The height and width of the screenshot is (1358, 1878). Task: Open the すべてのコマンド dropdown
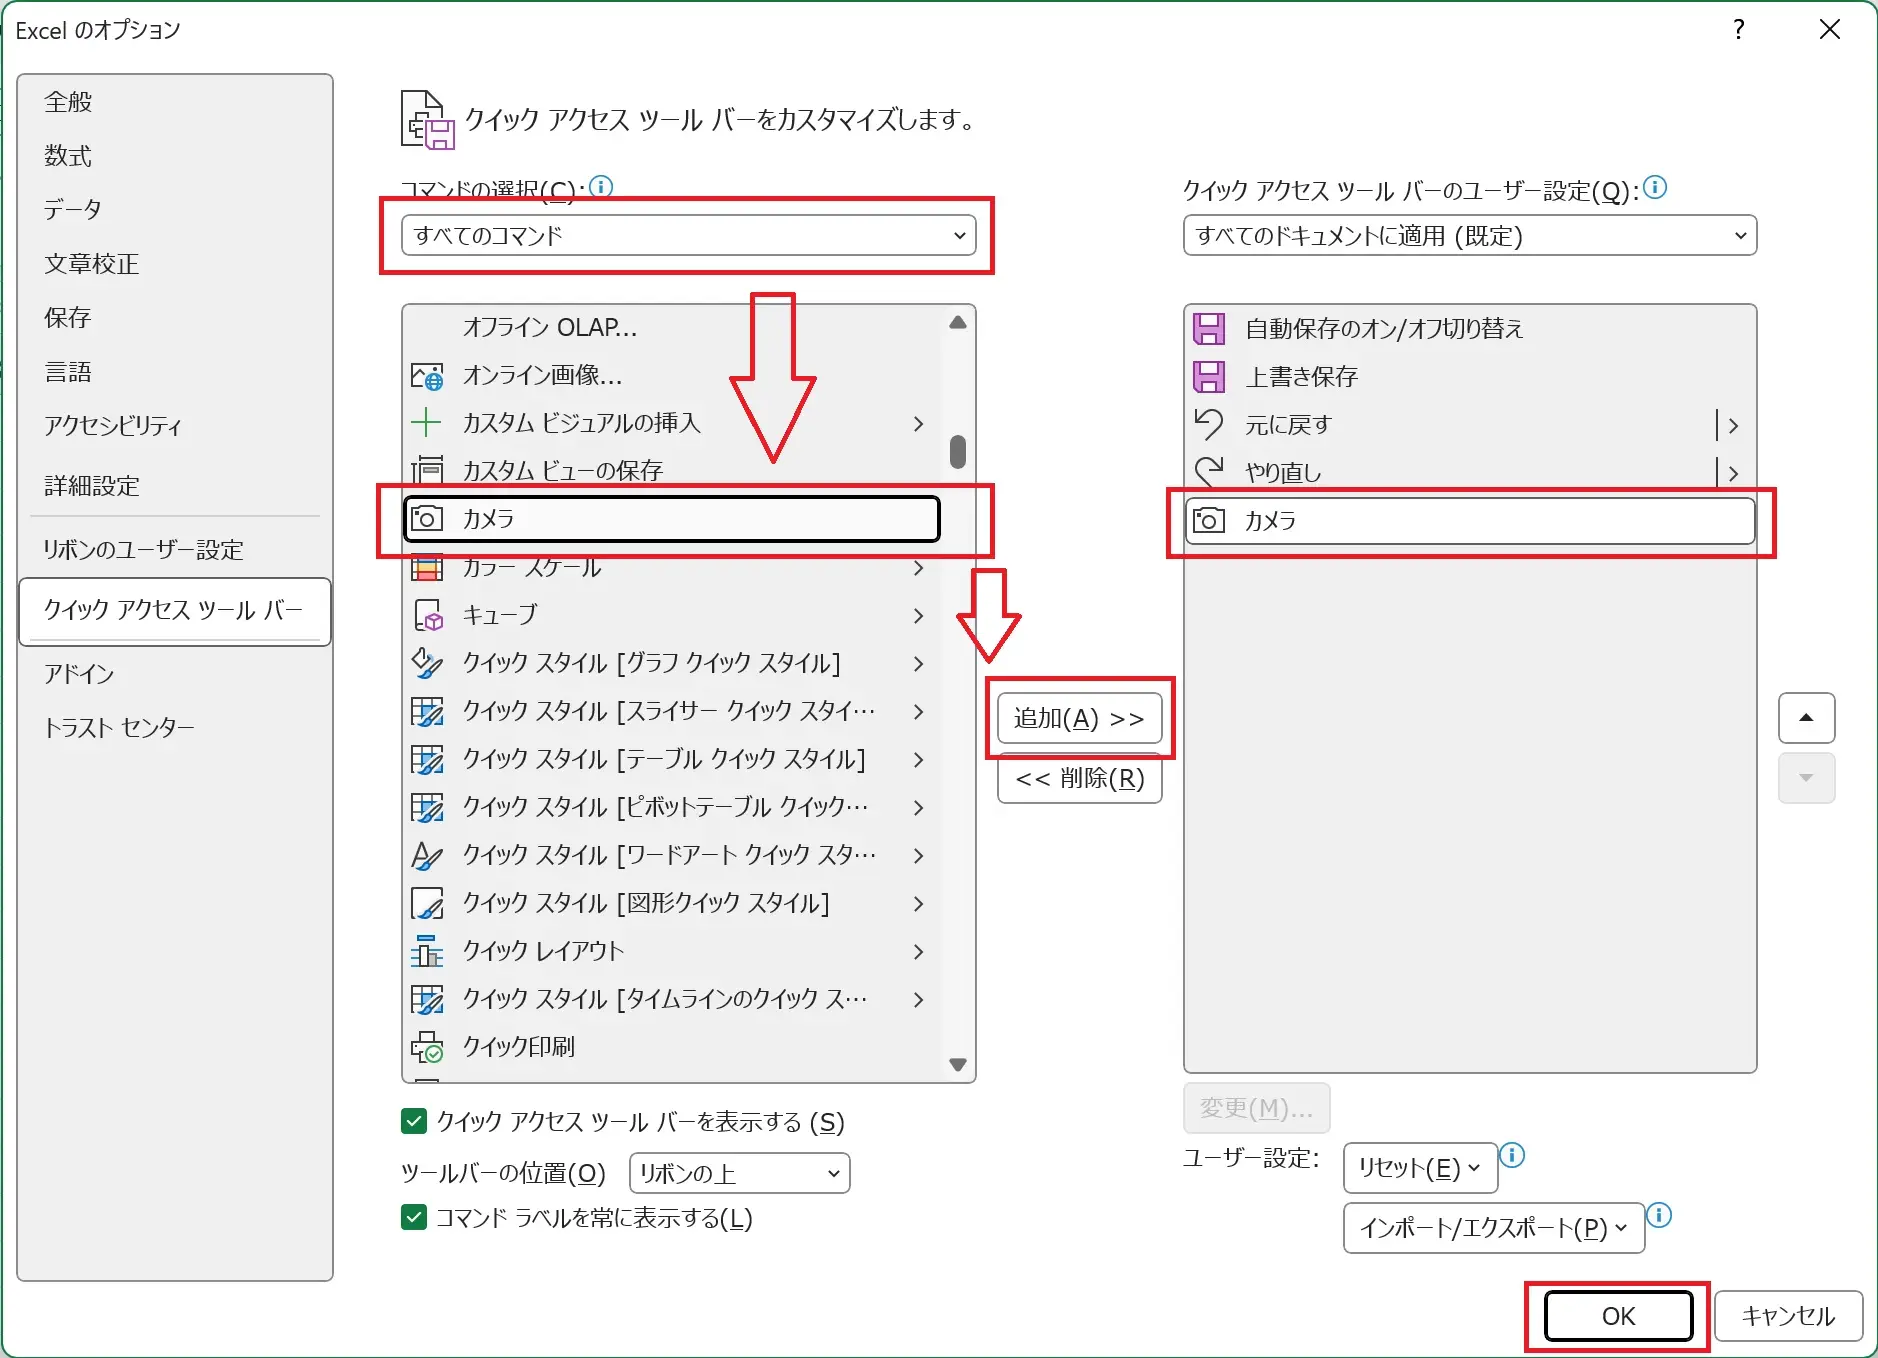pos(688,236)
